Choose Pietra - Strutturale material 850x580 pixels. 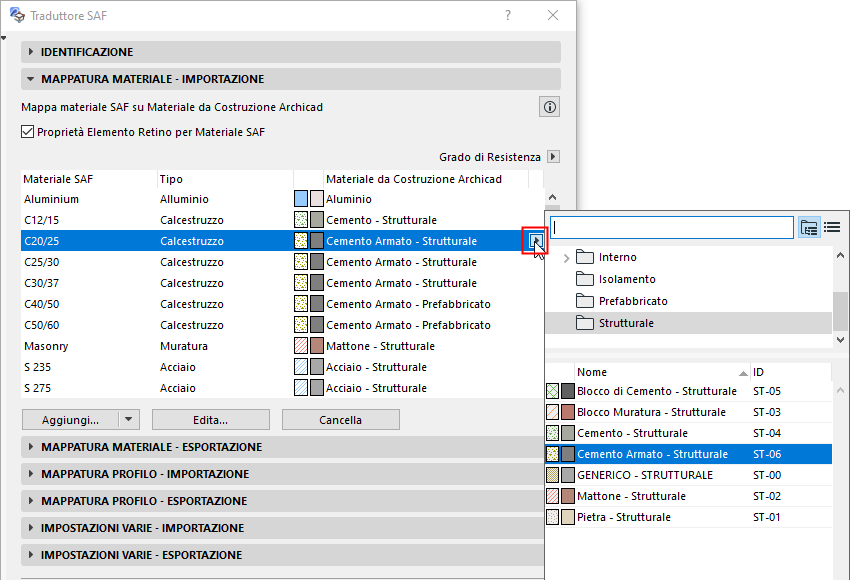tap(688, 517)
